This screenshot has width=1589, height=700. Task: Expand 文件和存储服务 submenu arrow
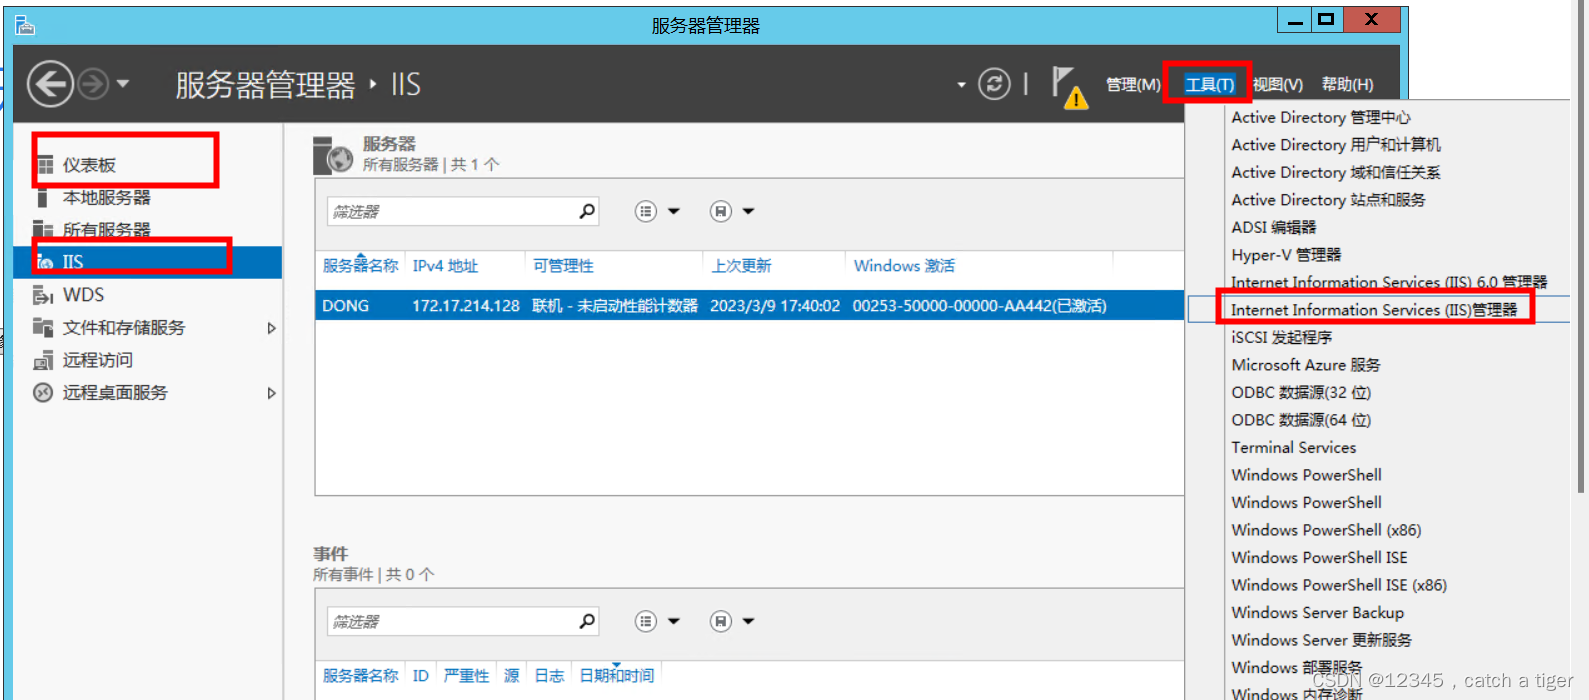(271, 328)
